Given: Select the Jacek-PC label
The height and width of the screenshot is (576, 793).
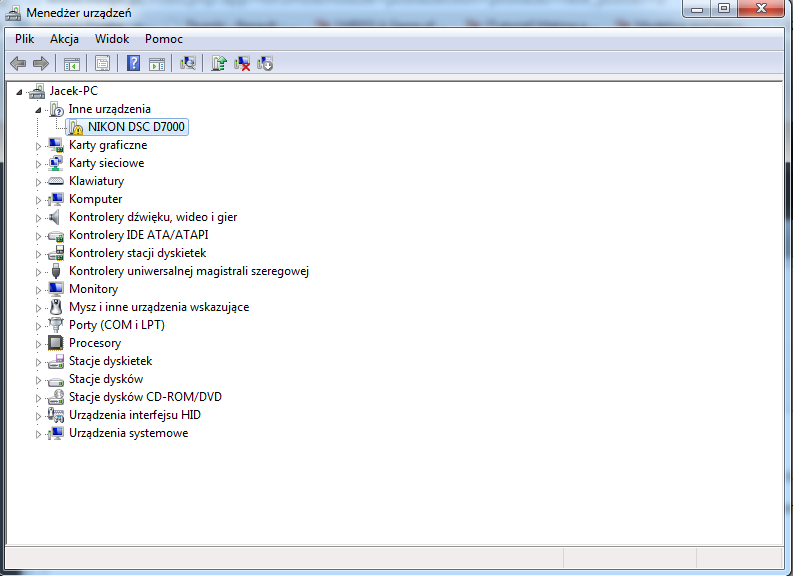Looking at the screenshot, I should 73,91.
